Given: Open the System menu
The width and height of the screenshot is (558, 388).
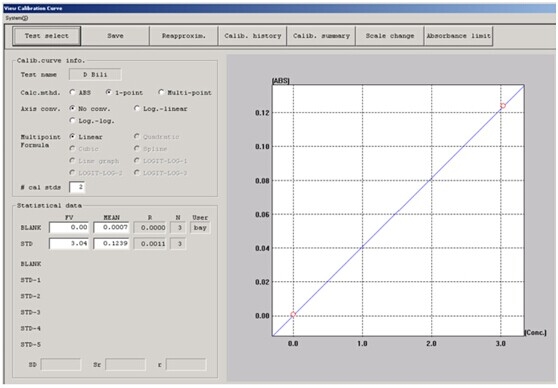Looking at the screenshot, I should pos(16,18).
